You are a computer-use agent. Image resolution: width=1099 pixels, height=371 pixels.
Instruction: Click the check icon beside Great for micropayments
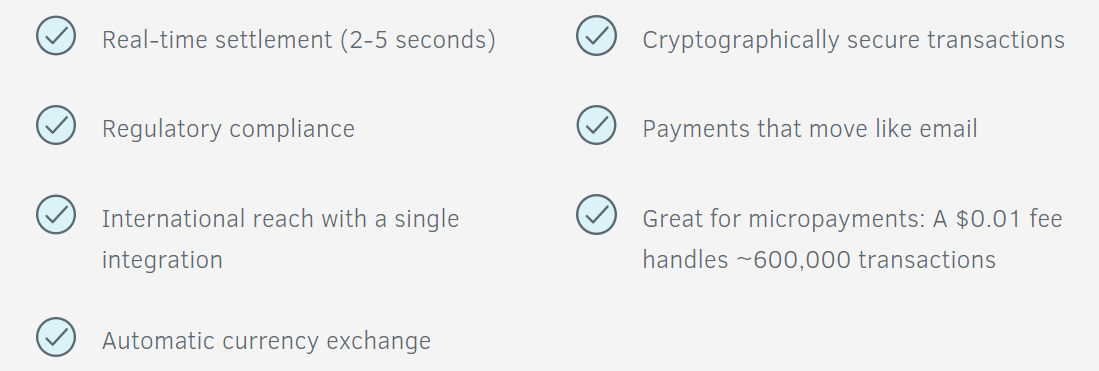click(596, 214)
